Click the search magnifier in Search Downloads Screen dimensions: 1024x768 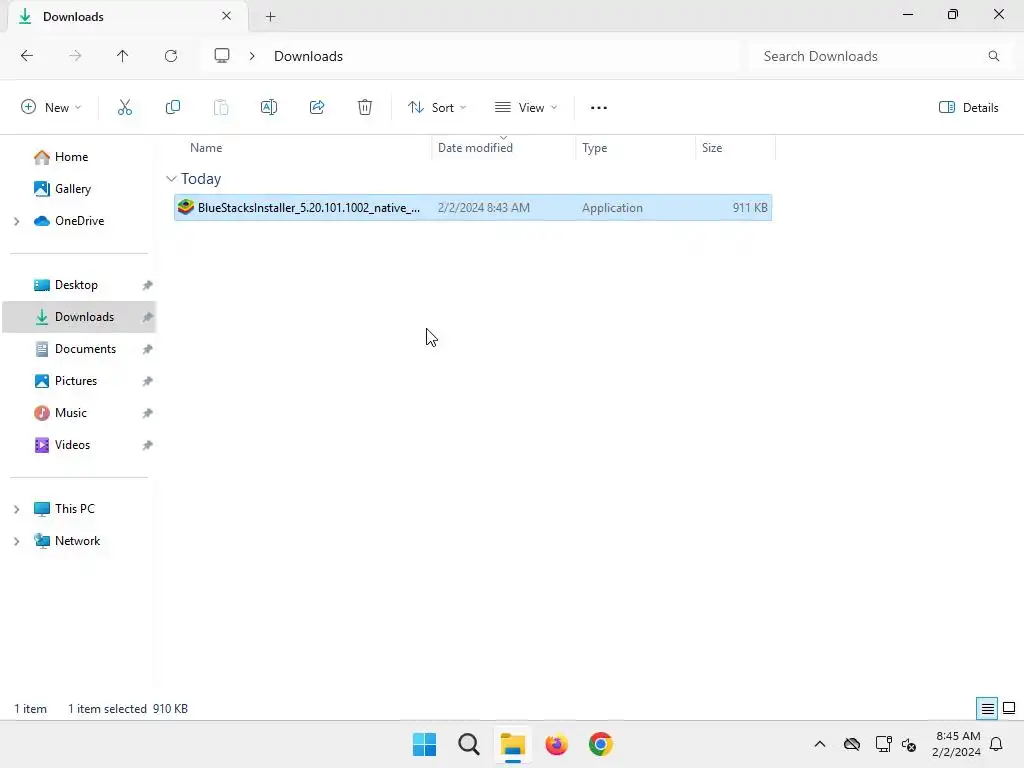point(993,56)
